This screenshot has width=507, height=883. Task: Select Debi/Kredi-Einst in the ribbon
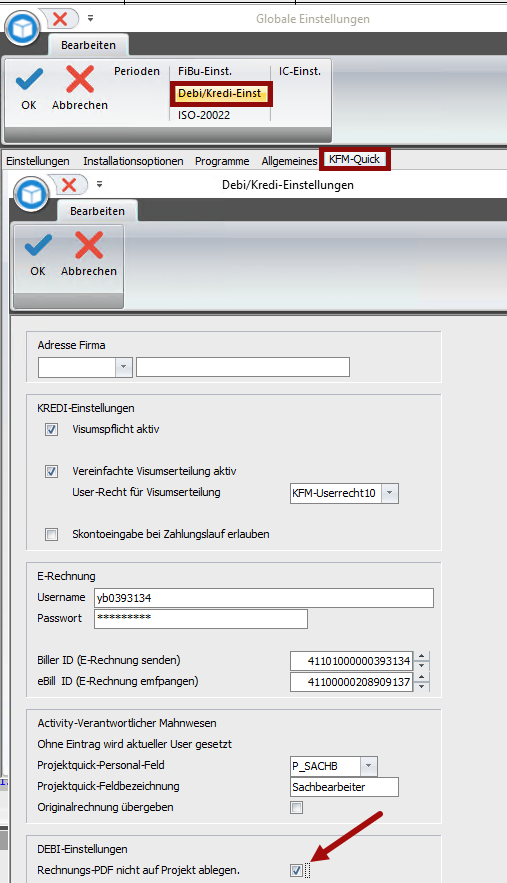click(220, 93)
